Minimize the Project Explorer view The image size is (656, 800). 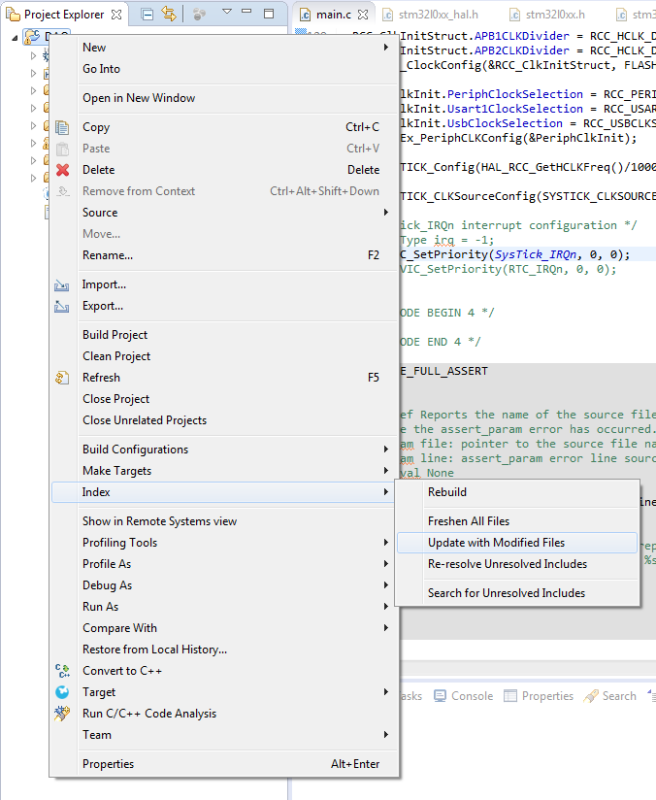pyautogui.click(x=247, y=12)
